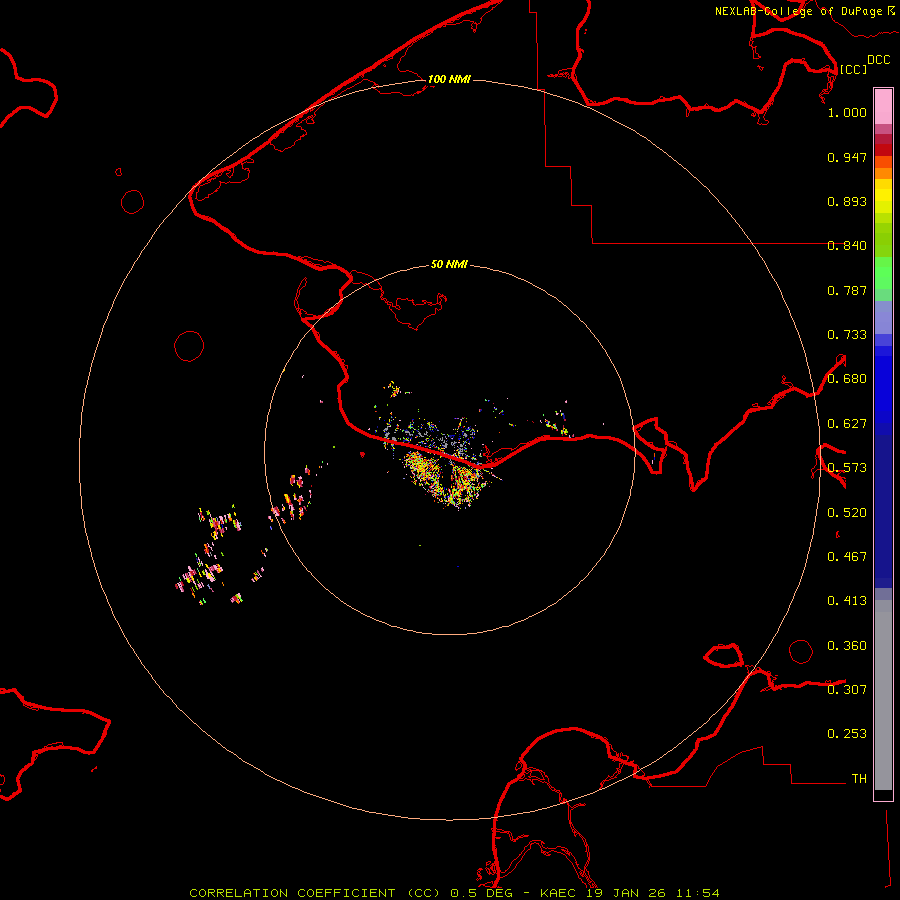Click the TH threshold label
900x900 pixels.
pyautogui.click(x=859, y=779)
